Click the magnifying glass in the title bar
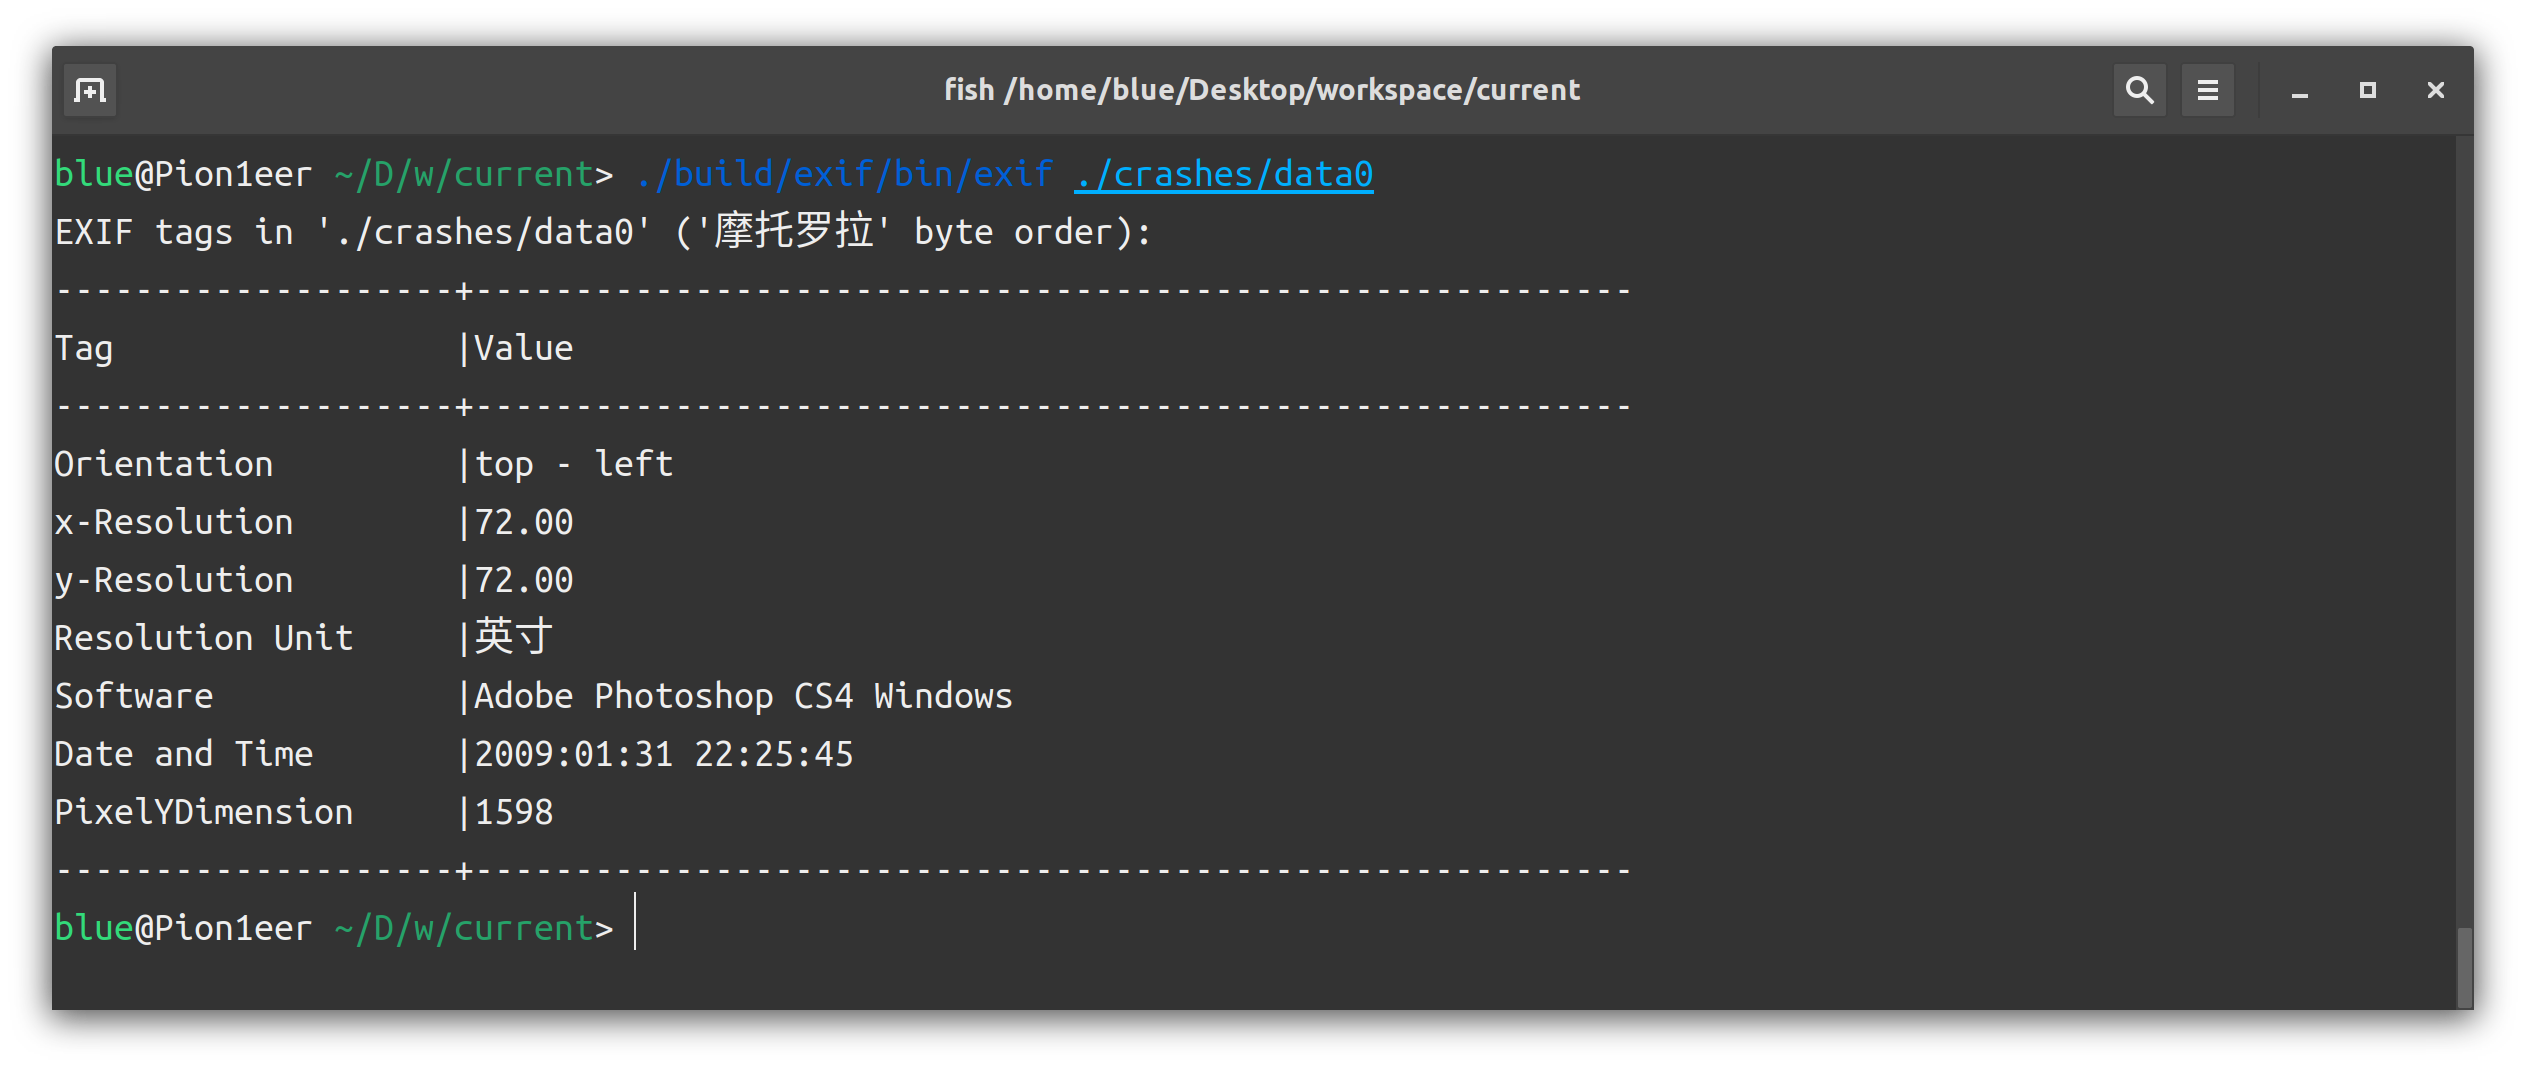 [2138, 89]
